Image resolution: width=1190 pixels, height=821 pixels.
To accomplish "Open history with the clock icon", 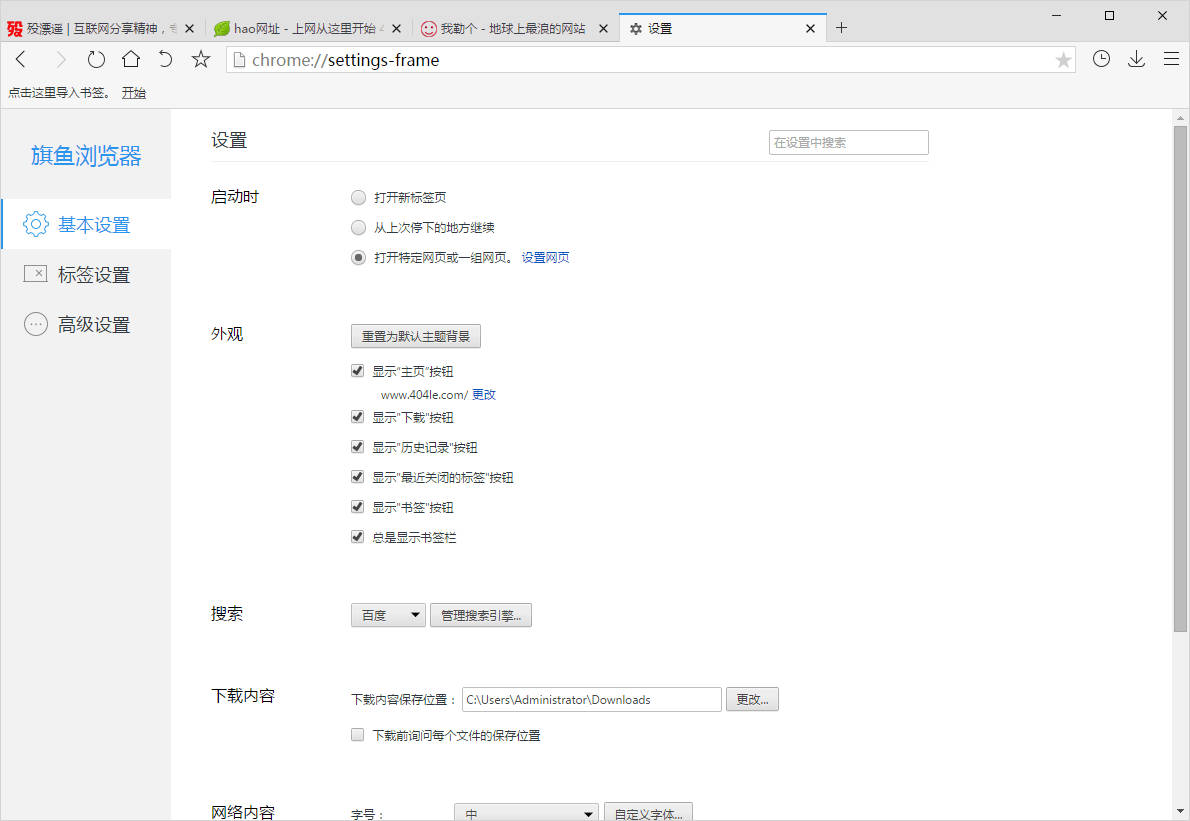I will (x=1101, y=59).
